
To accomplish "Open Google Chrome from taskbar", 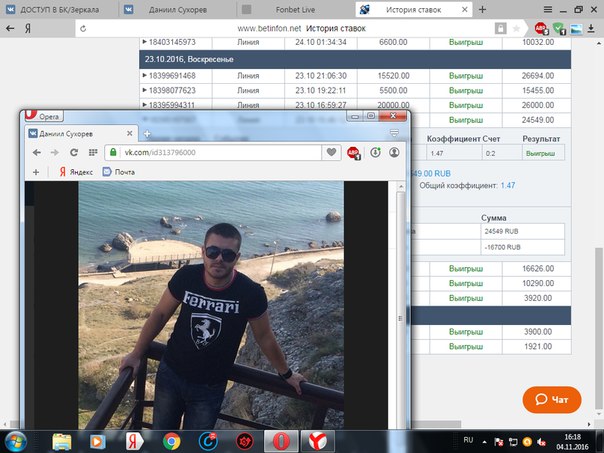I will coord(172,441).
